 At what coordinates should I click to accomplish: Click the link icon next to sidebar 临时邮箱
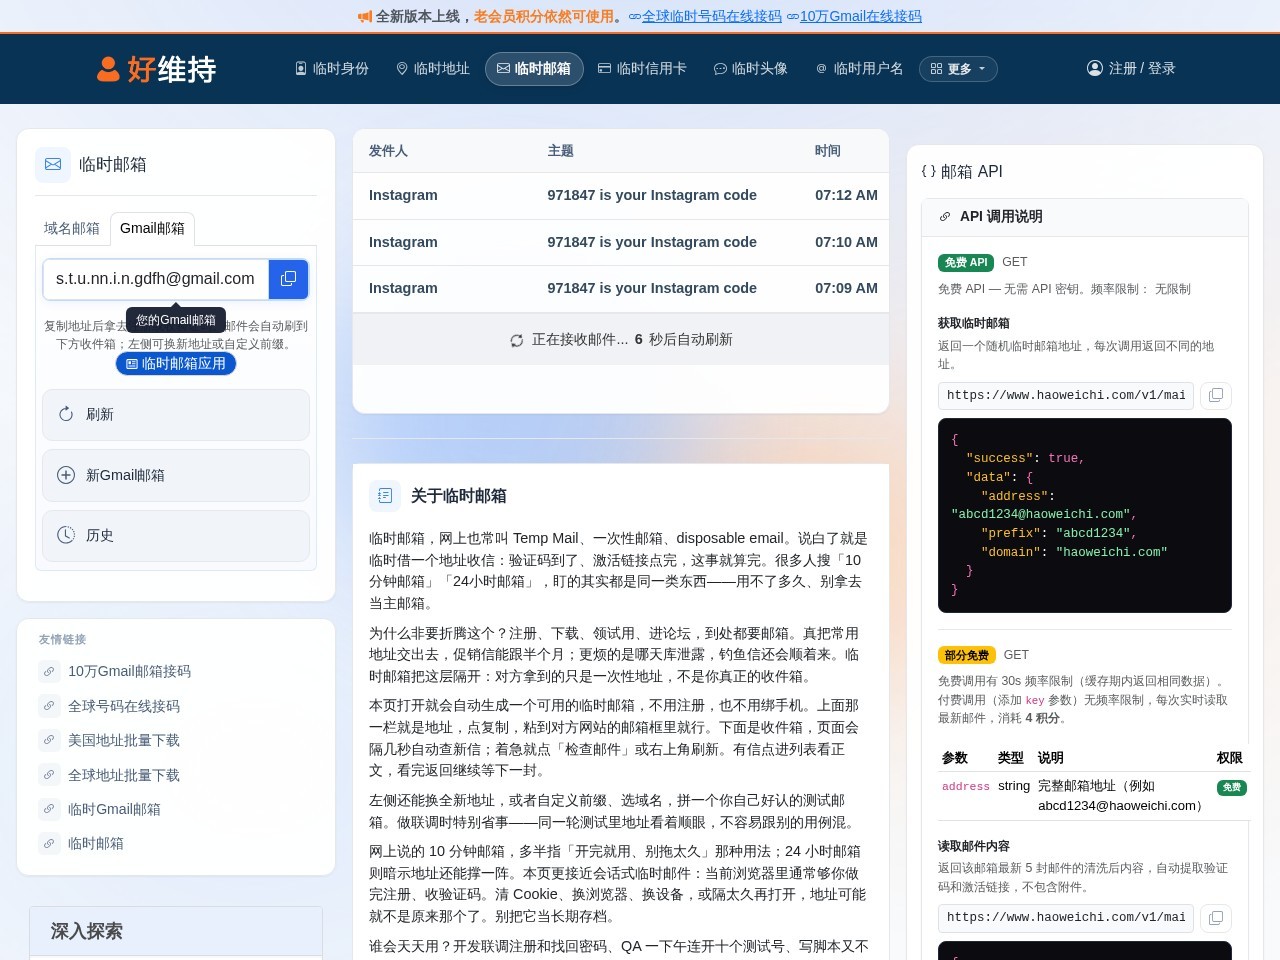(x=48, y=843)
